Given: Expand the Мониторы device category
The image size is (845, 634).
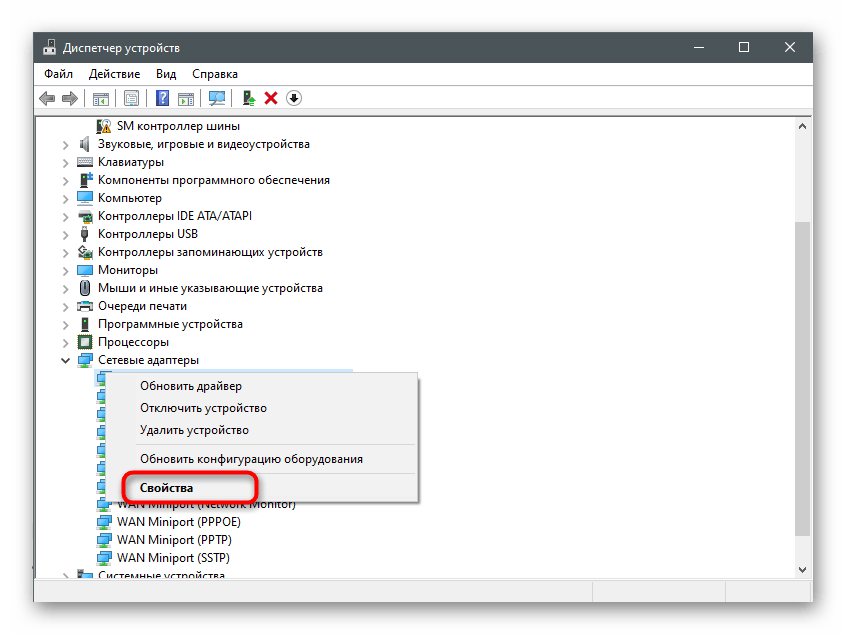Looking at the screenshot, I should coord(66,270).
